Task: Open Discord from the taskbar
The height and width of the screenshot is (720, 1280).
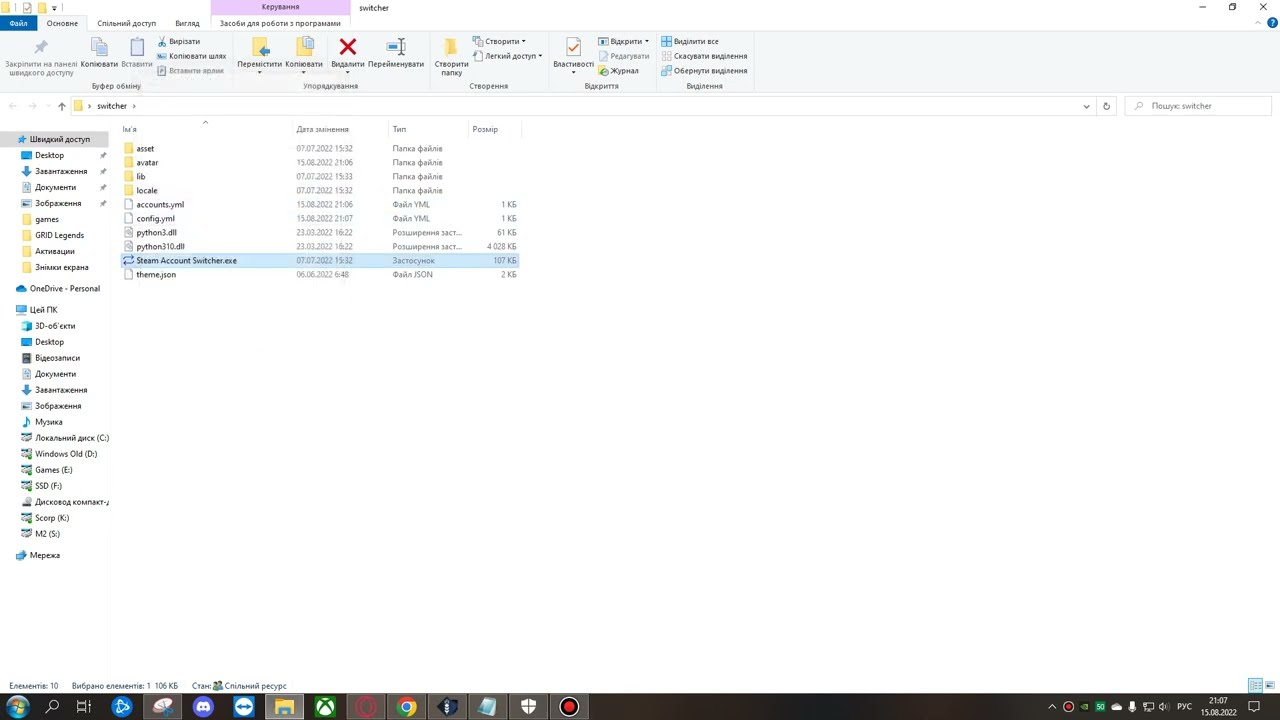Action: 203,707
